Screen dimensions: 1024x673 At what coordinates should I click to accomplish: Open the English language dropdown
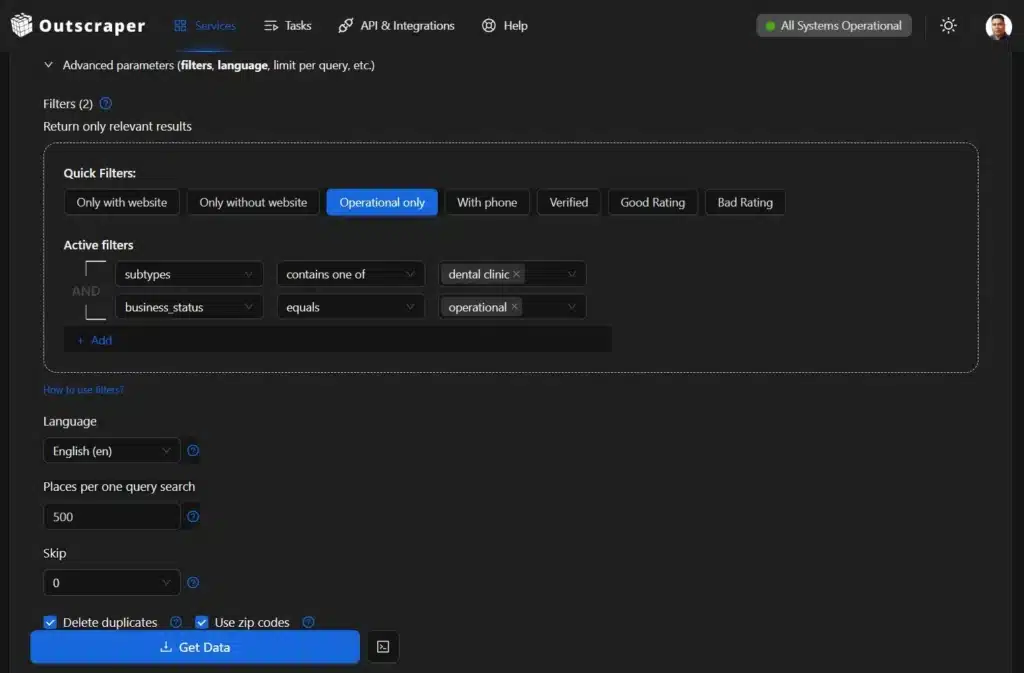[111, 451]
